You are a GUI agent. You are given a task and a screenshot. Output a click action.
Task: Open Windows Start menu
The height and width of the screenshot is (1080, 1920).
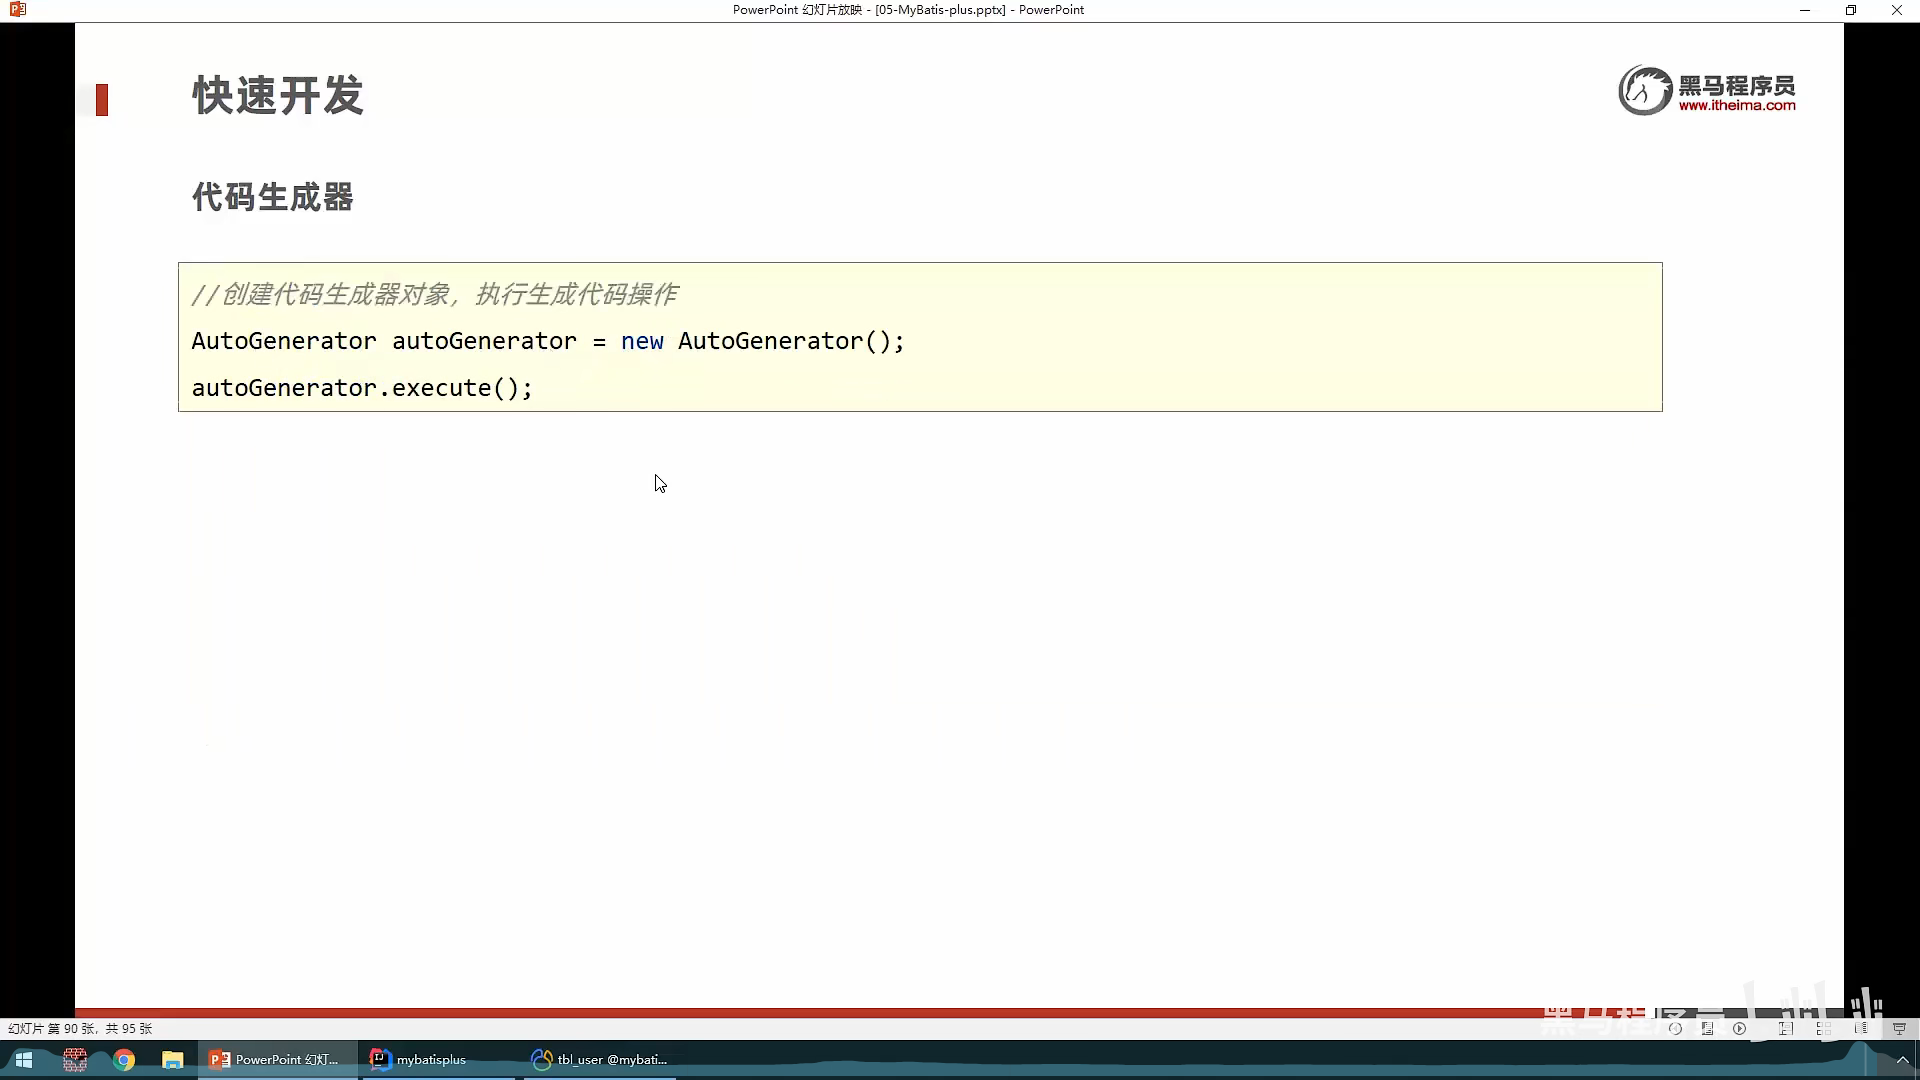(x=24, y=1059)
